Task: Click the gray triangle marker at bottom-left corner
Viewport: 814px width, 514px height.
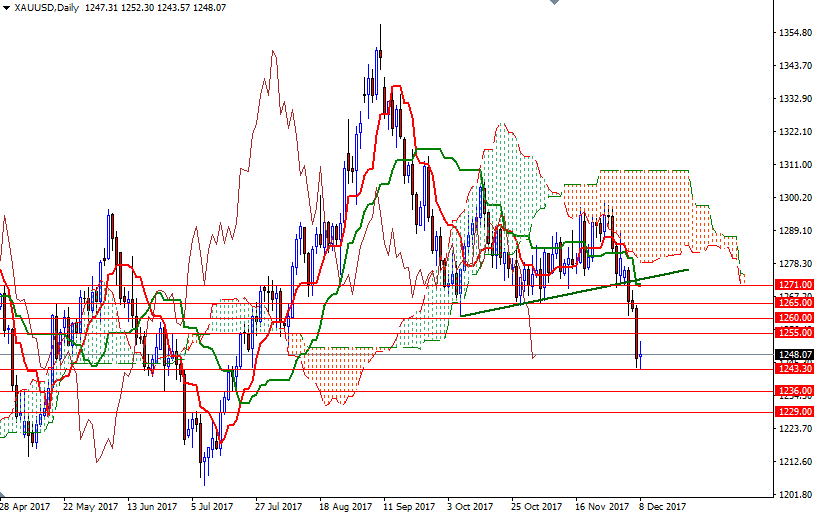Action: click(x=3, y=496)
